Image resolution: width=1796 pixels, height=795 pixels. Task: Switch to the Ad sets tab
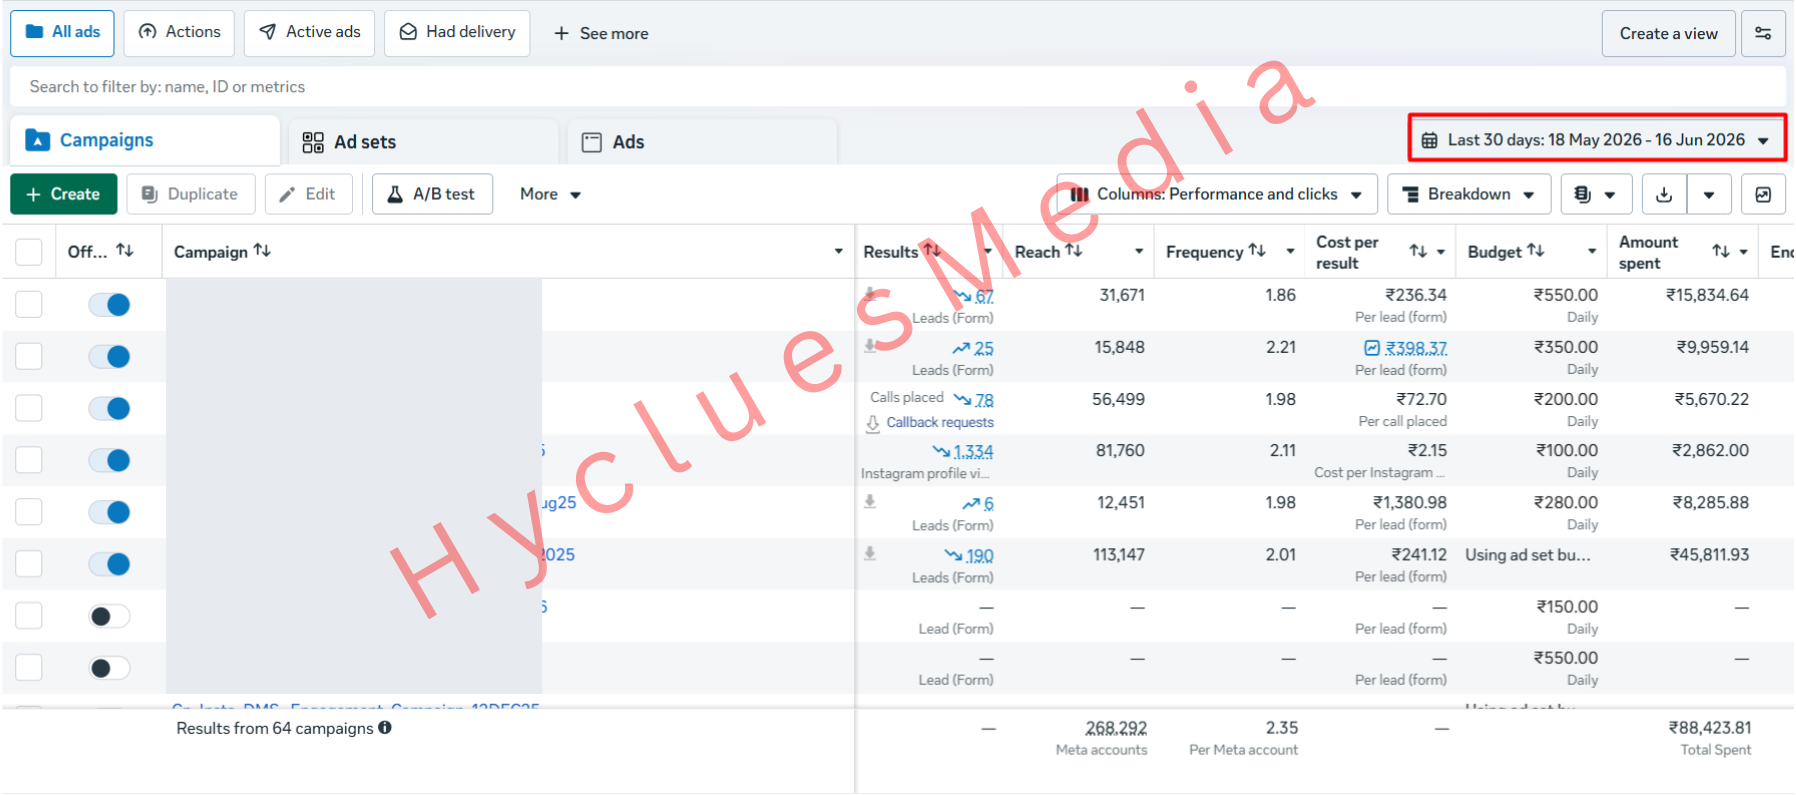click(x=423, y=142)
